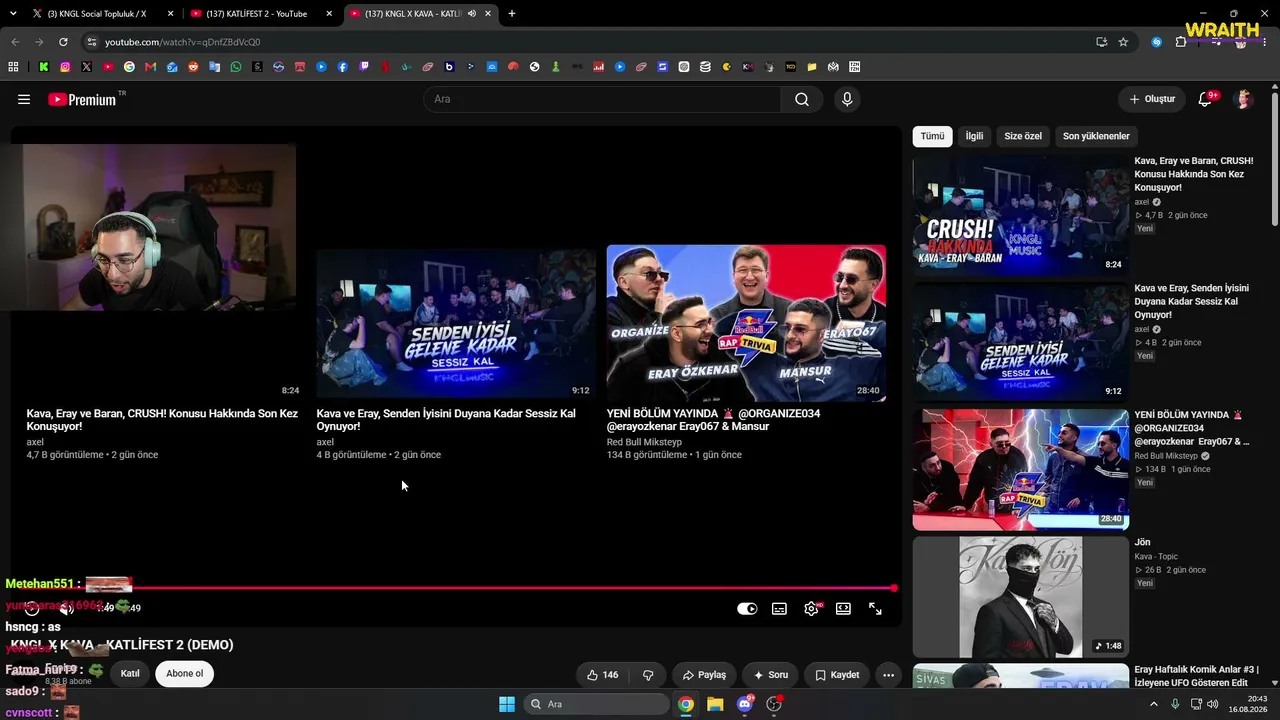Open the YouTube hamburger guide menu
The image size is (1280, 720).
(x=24, y=99)
